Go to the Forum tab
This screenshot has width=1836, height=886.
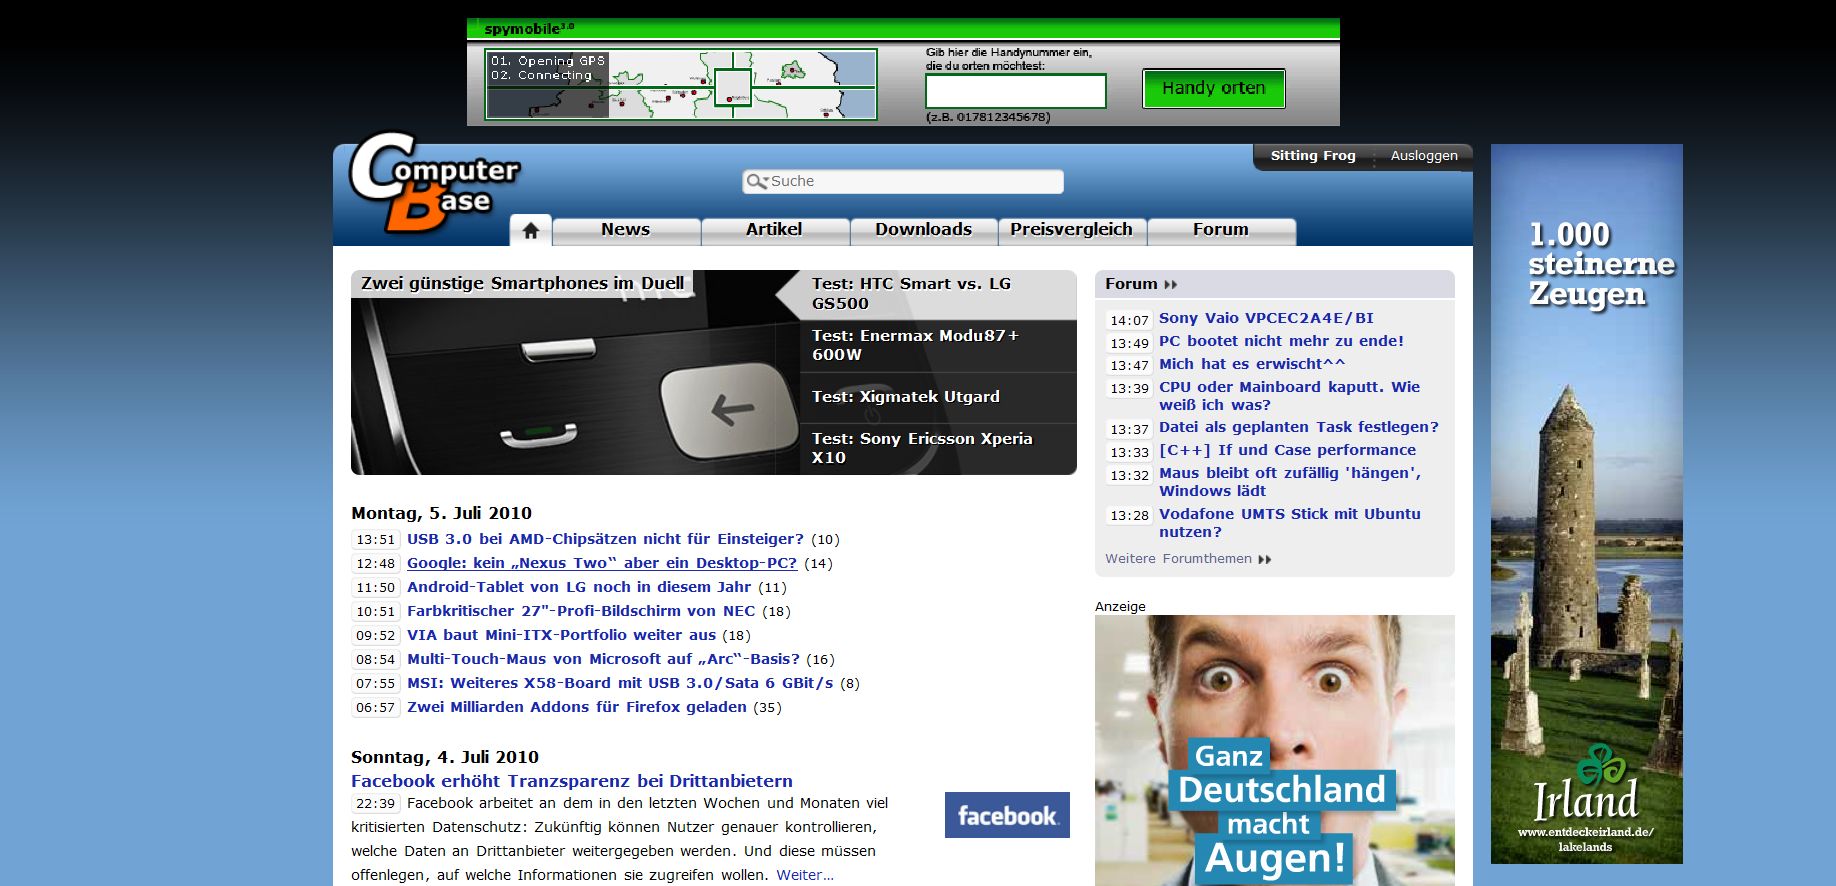(x=1221, y=230)
